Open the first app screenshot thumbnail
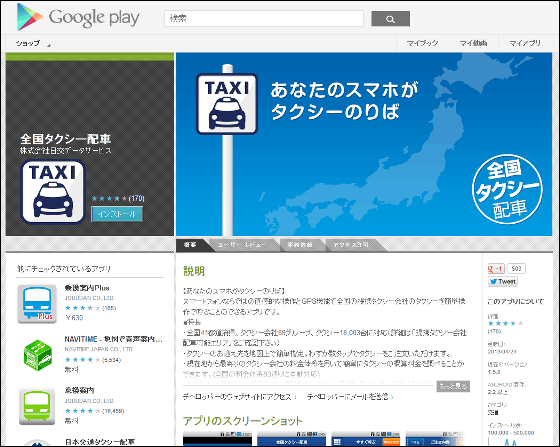Image resolution: width=560 pixels, height=447 pixels. tap(217, 439)
